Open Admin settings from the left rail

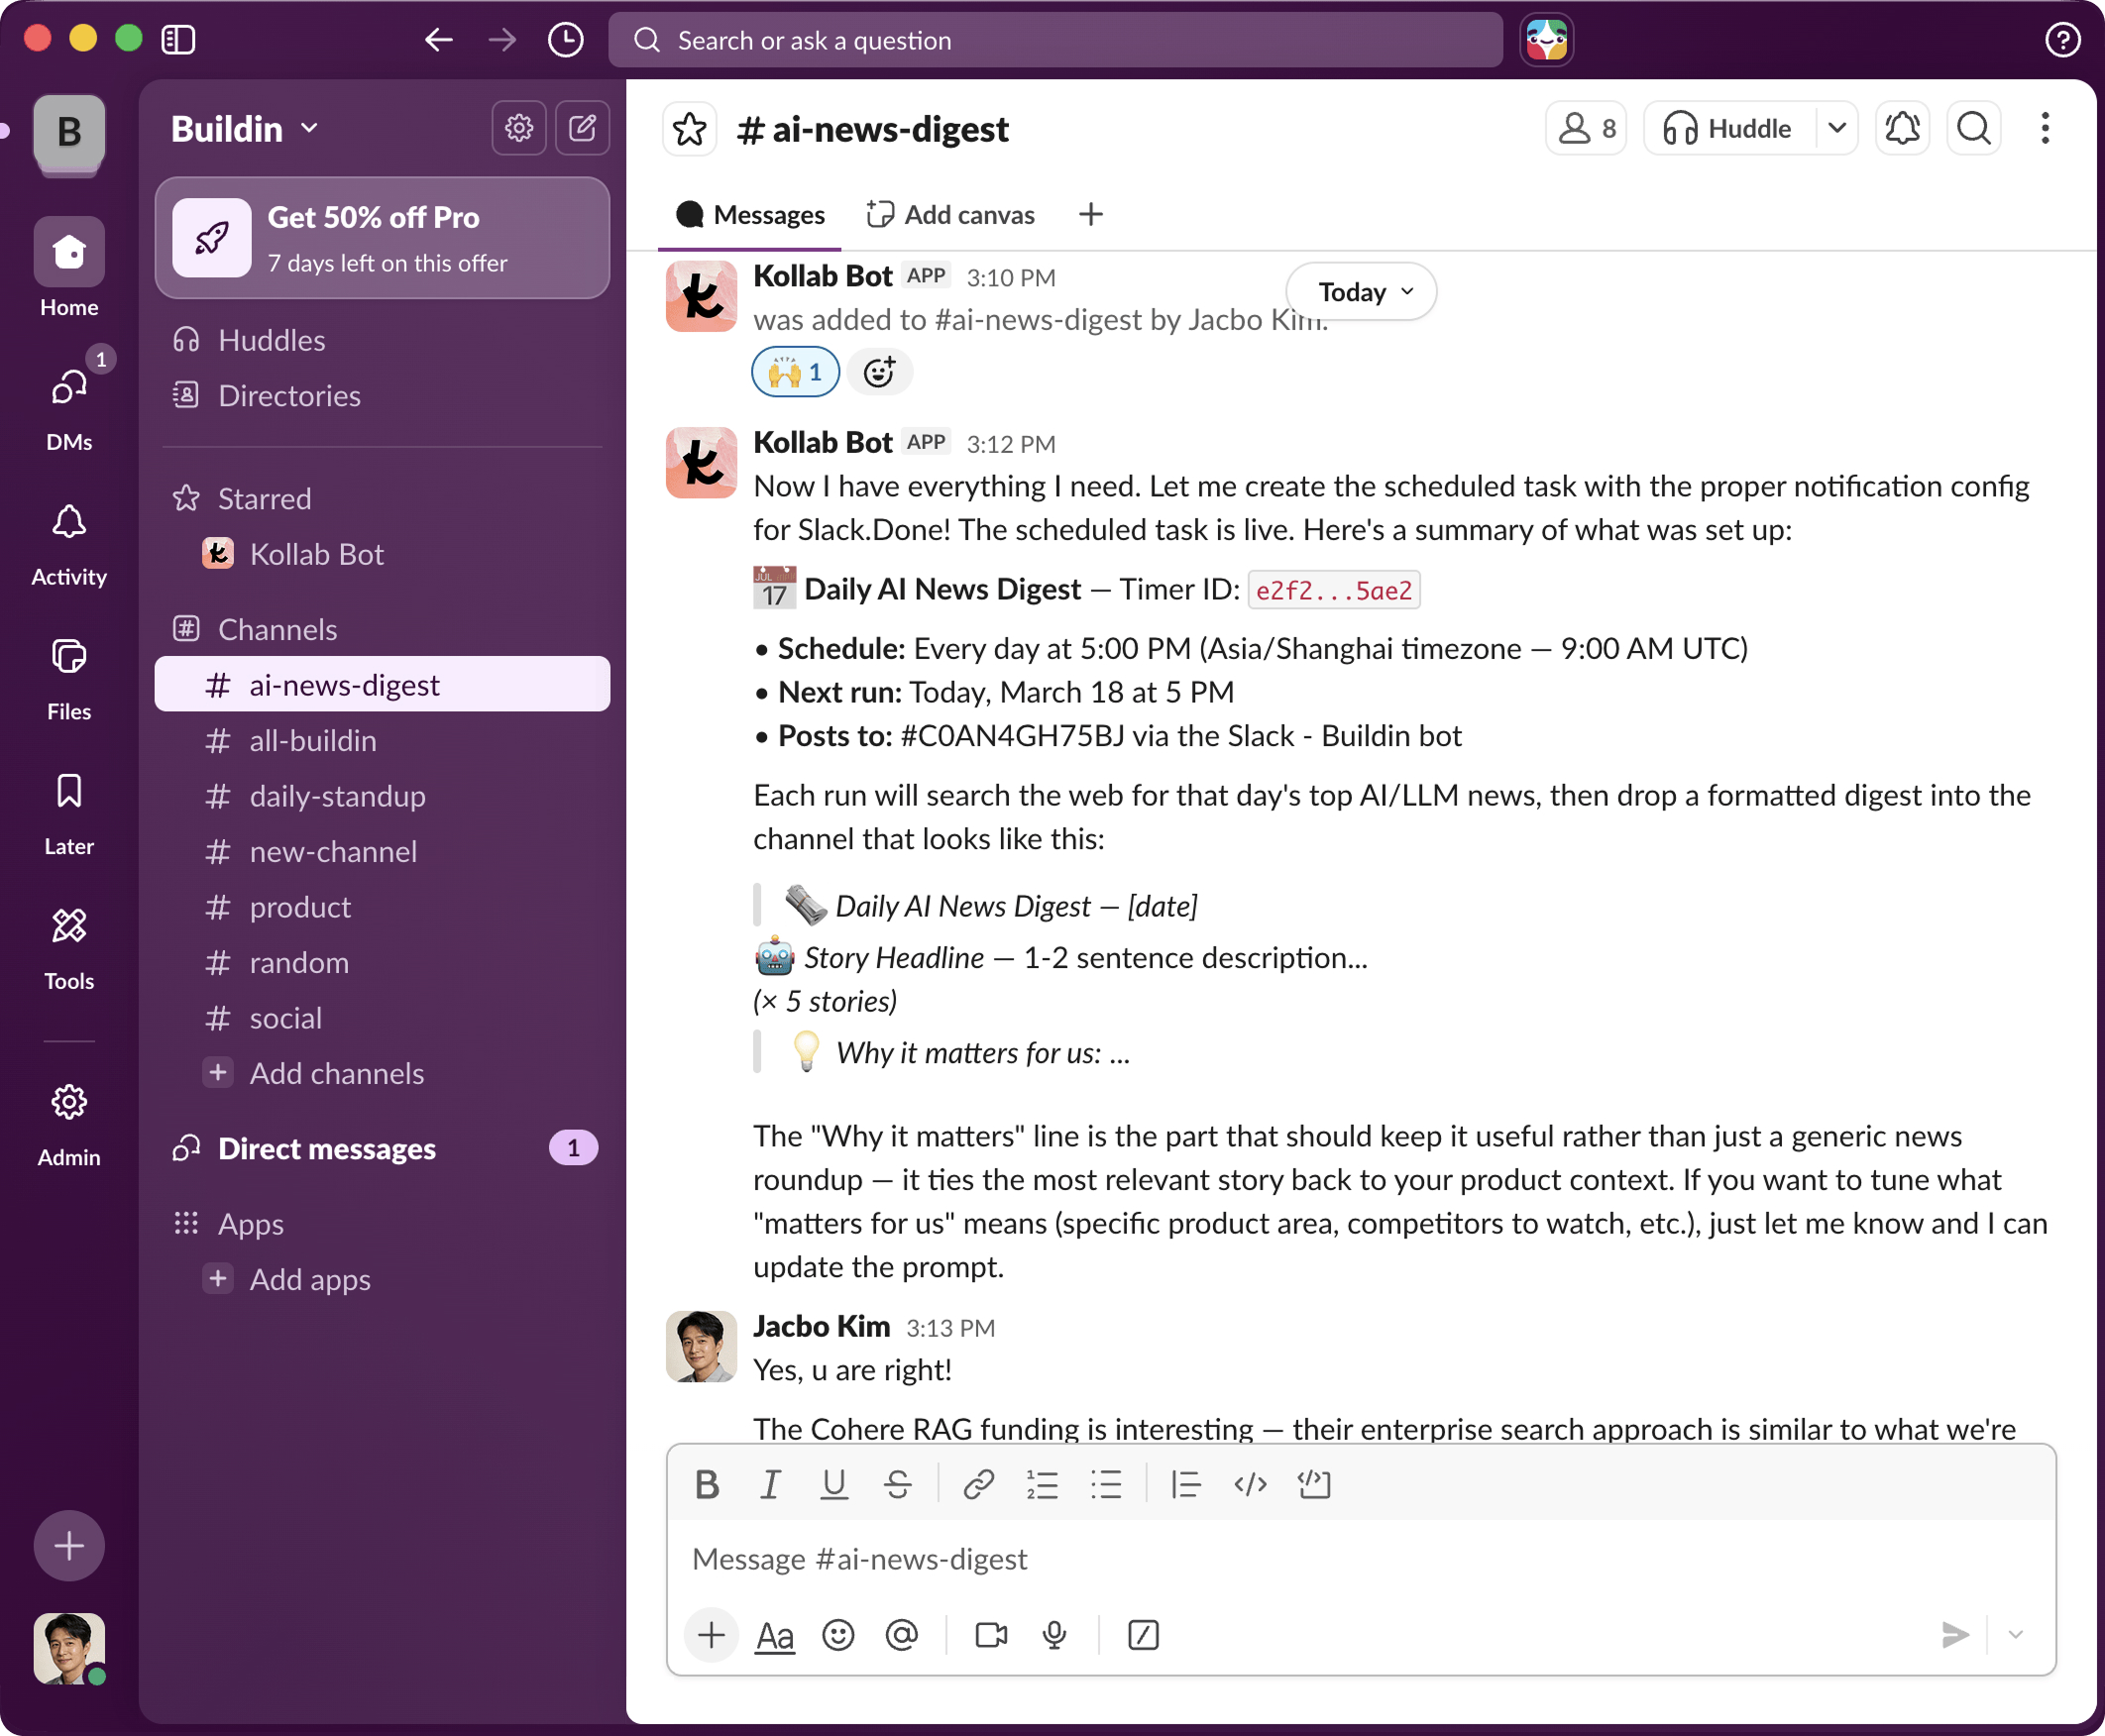click(68, 1102)
